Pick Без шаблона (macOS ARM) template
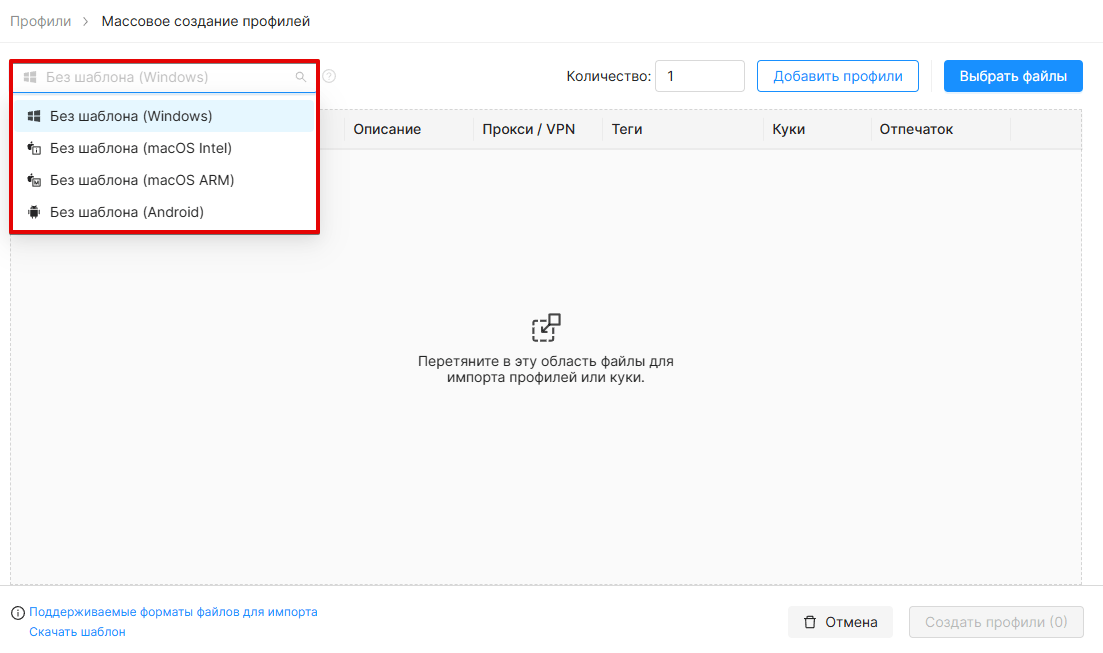This screenshot has height=653, width=1103. (x=164, y=180)
